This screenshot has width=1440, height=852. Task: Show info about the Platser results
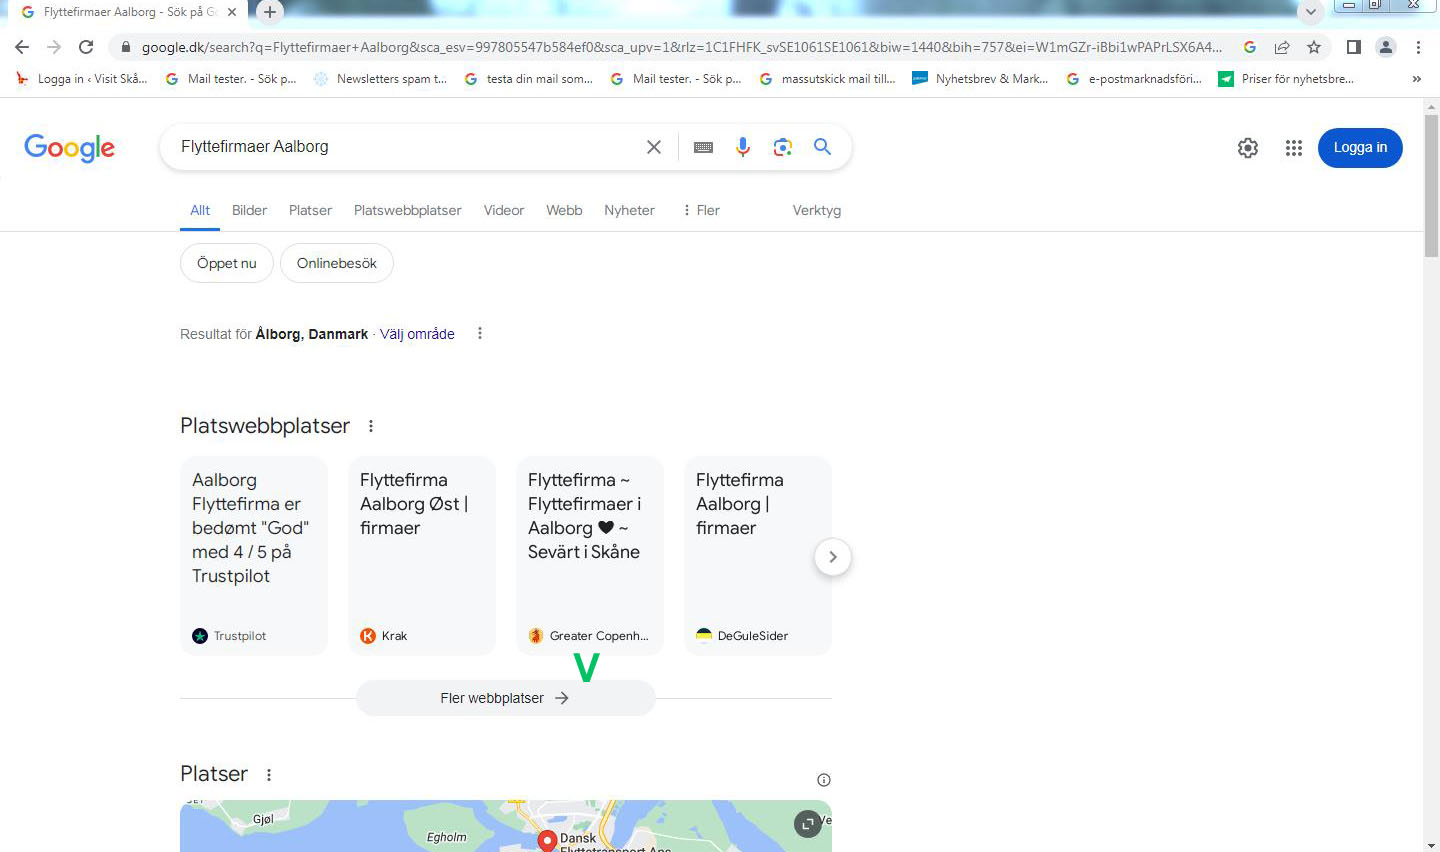pos(824,780)
